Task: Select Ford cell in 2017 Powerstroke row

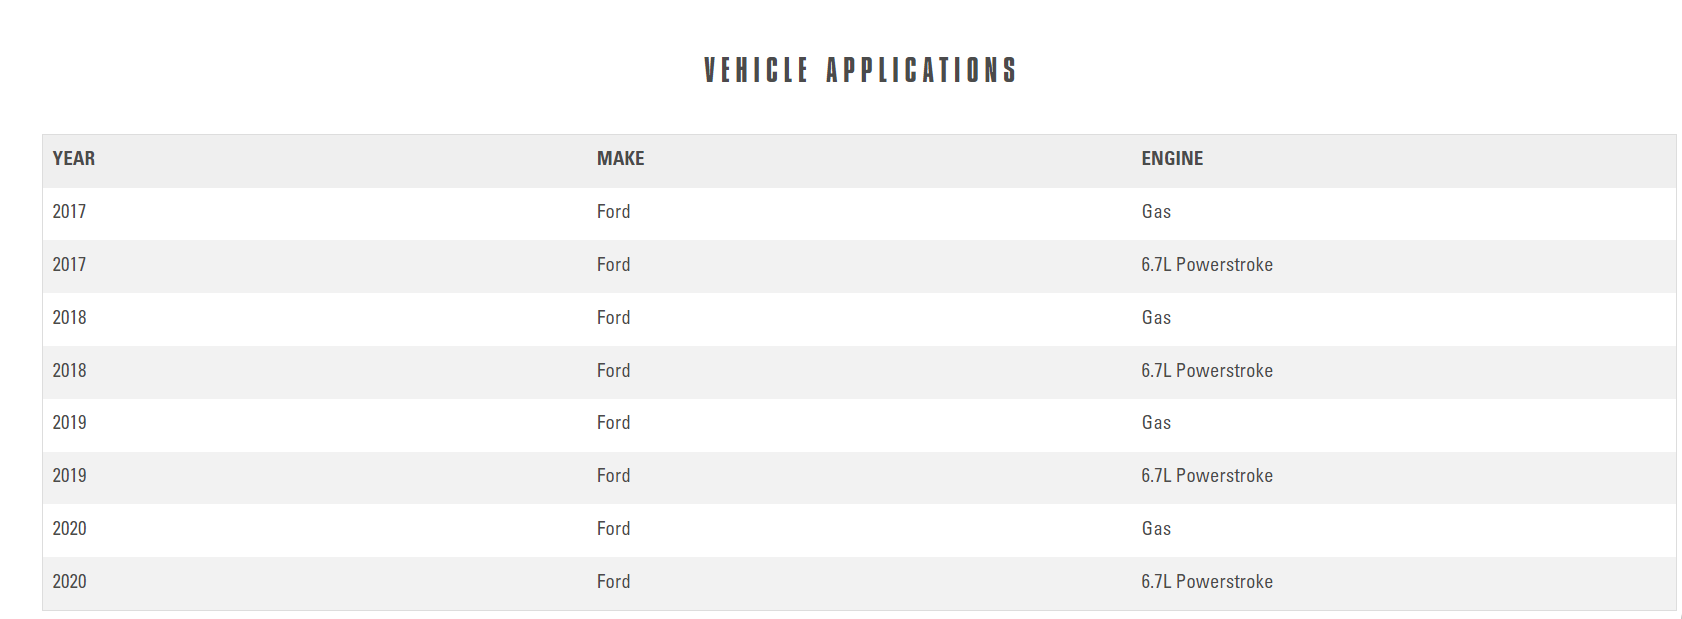Action: [613, 265]
